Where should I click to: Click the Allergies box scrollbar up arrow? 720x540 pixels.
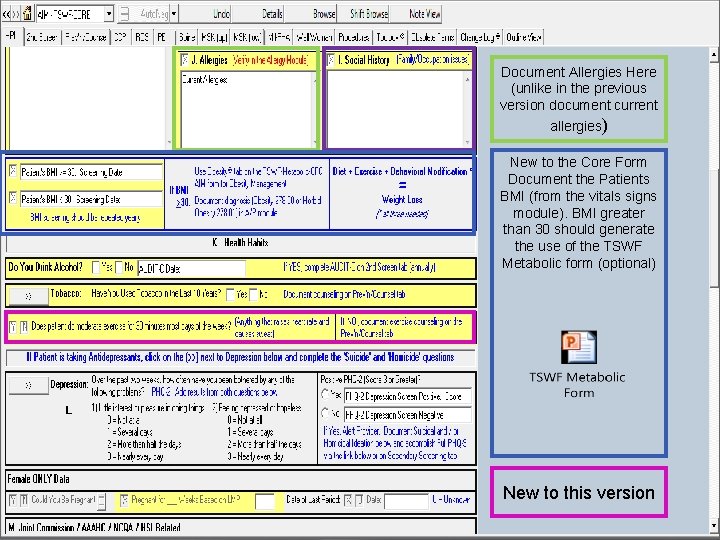tap(315, 81)
